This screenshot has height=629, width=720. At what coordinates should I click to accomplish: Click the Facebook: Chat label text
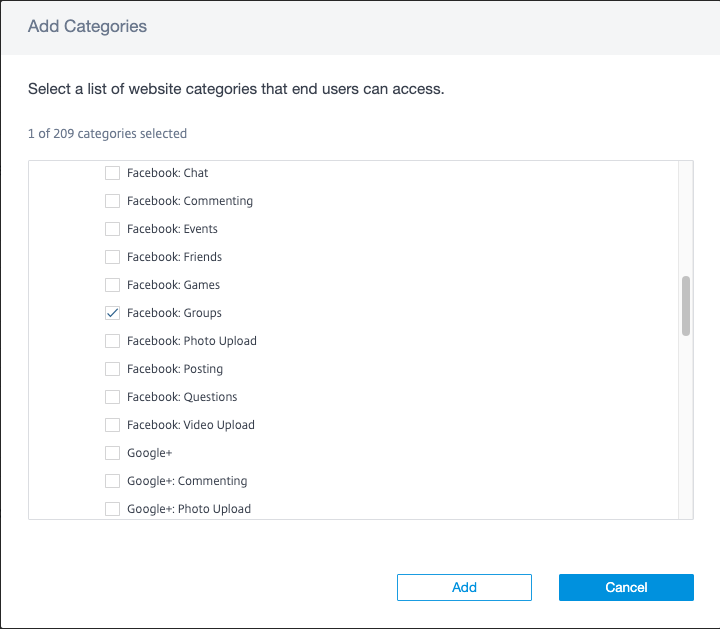coord(167,173)
